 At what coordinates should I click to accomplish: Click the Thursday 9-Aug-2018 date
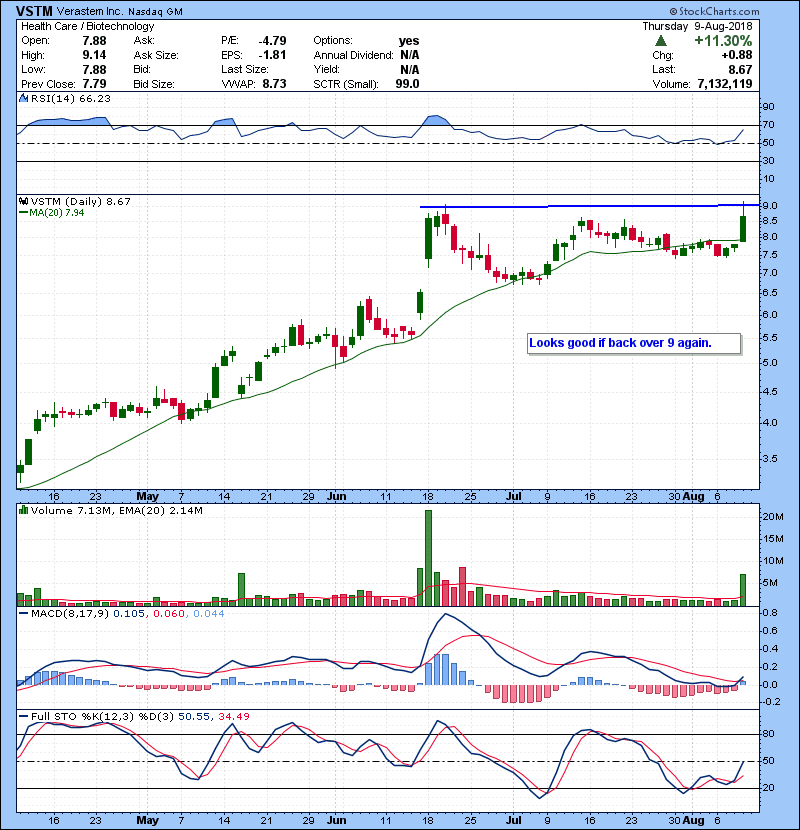coord(697,26)
